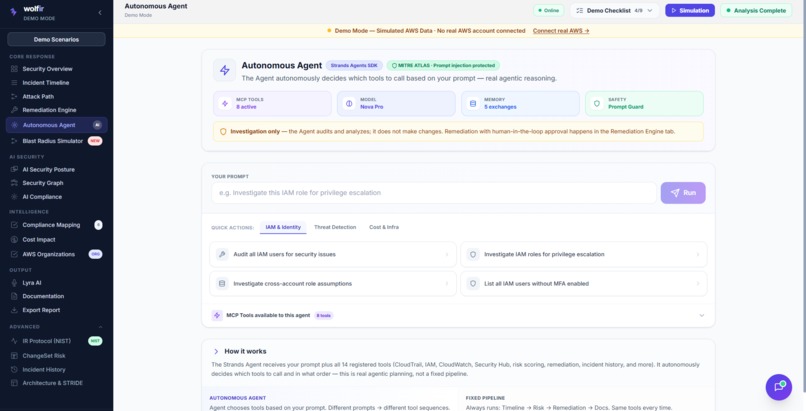Choose Audit all IAM users for security issues

[333, 254]
